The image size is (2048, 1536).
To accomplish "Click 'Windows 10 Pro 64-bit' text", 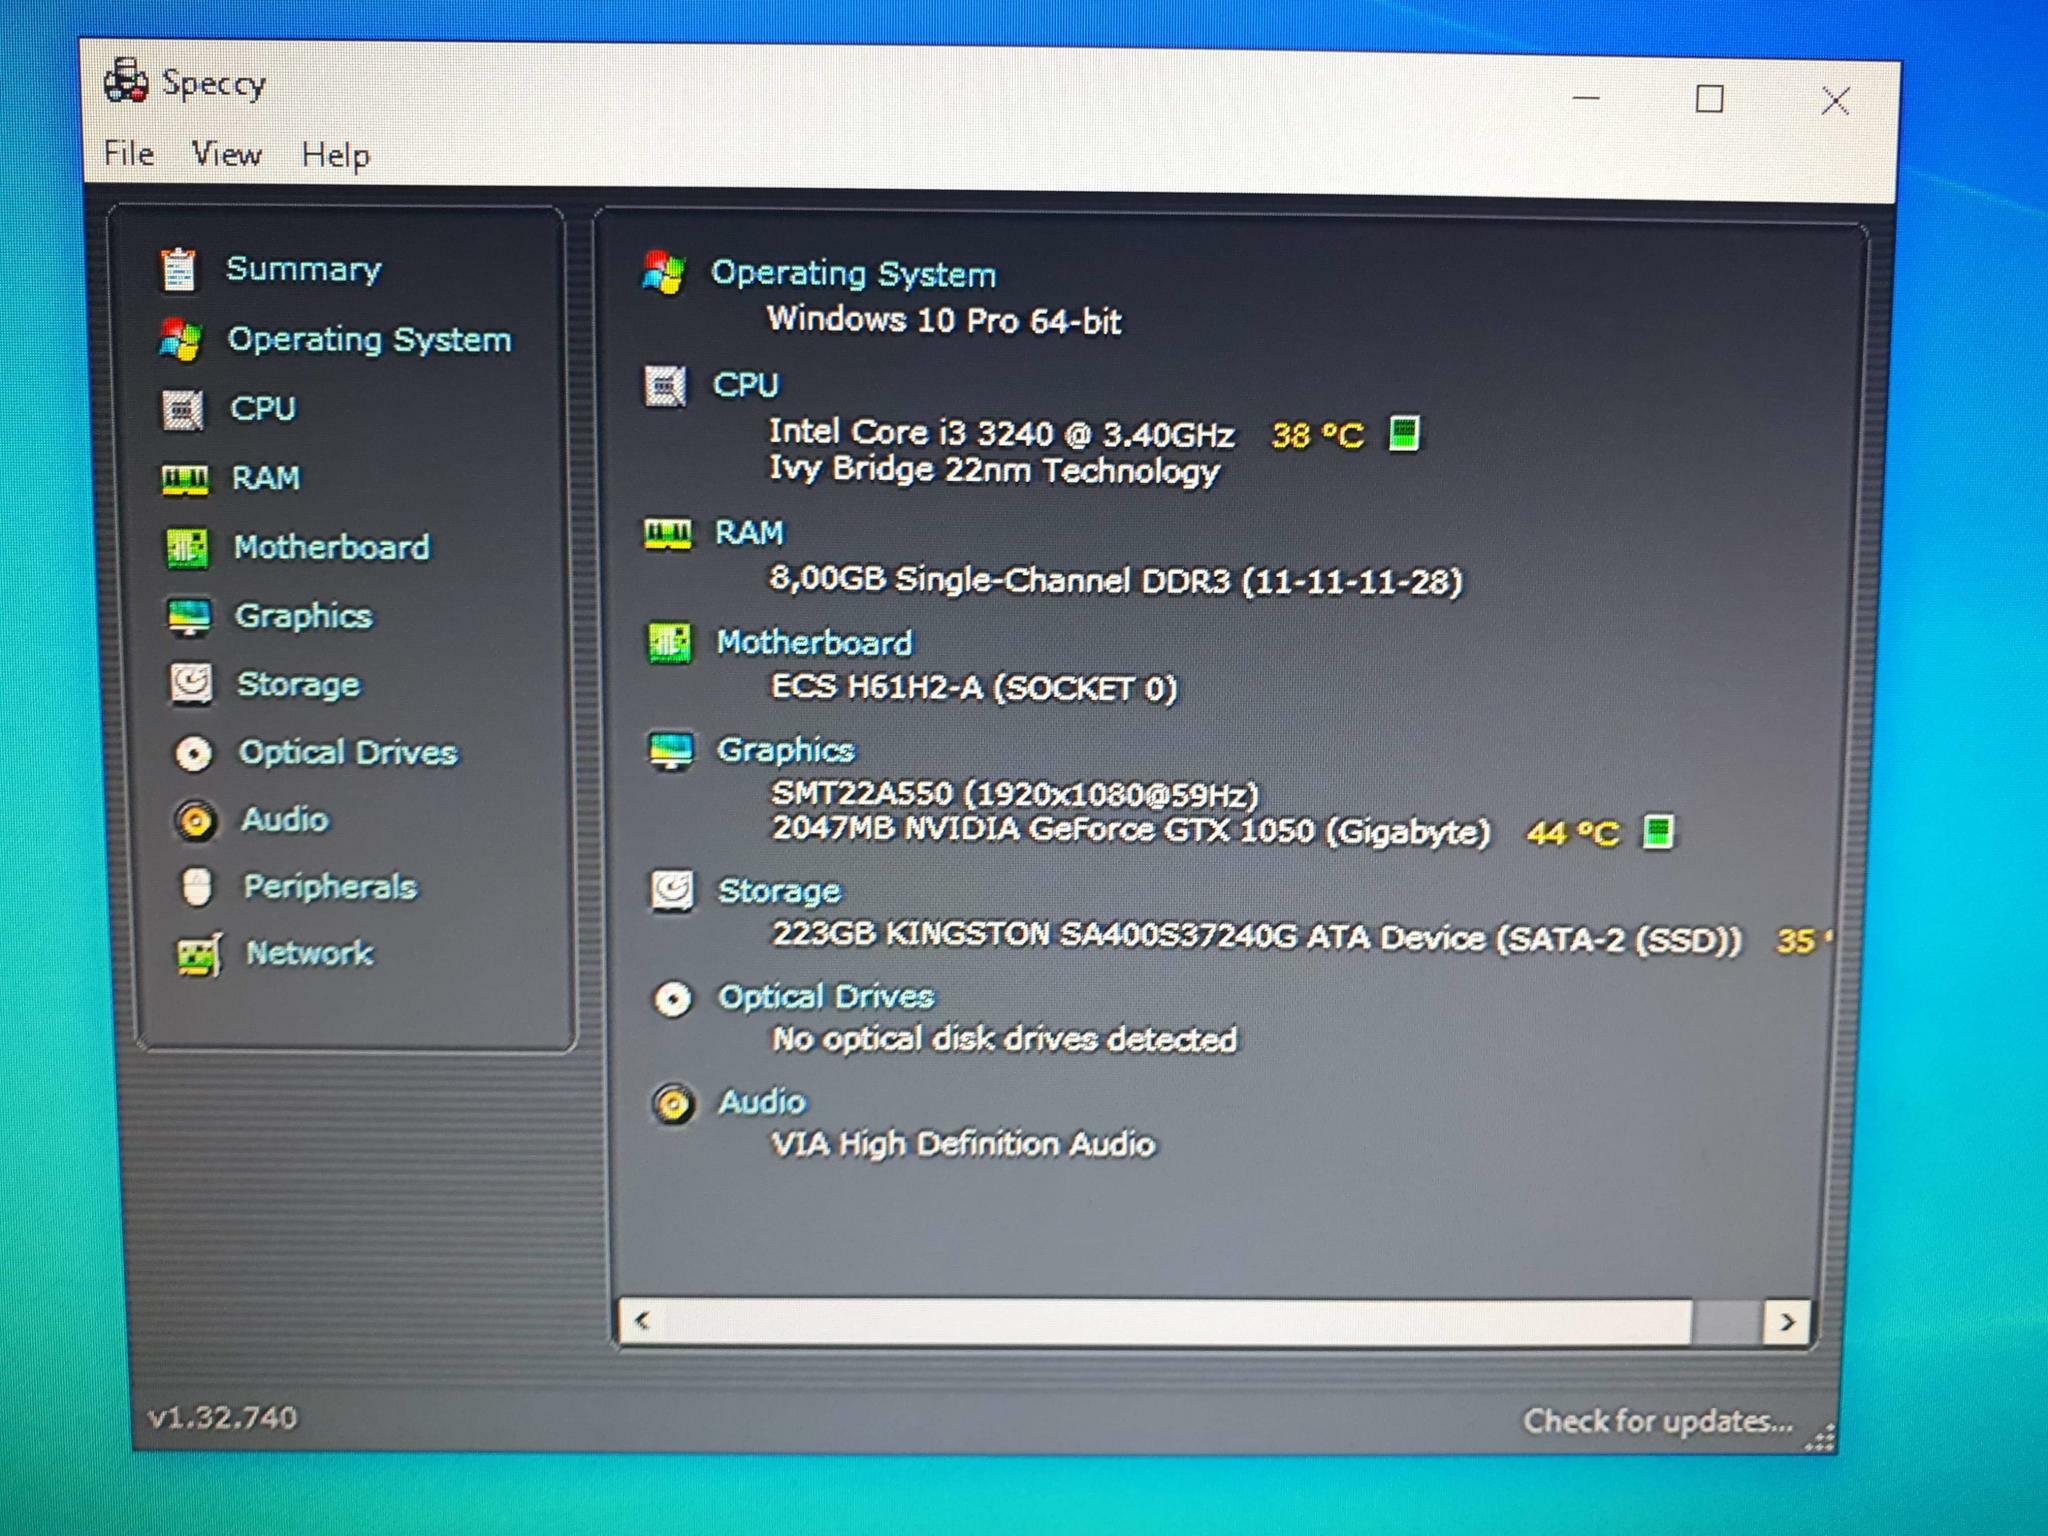I will 944,320.
